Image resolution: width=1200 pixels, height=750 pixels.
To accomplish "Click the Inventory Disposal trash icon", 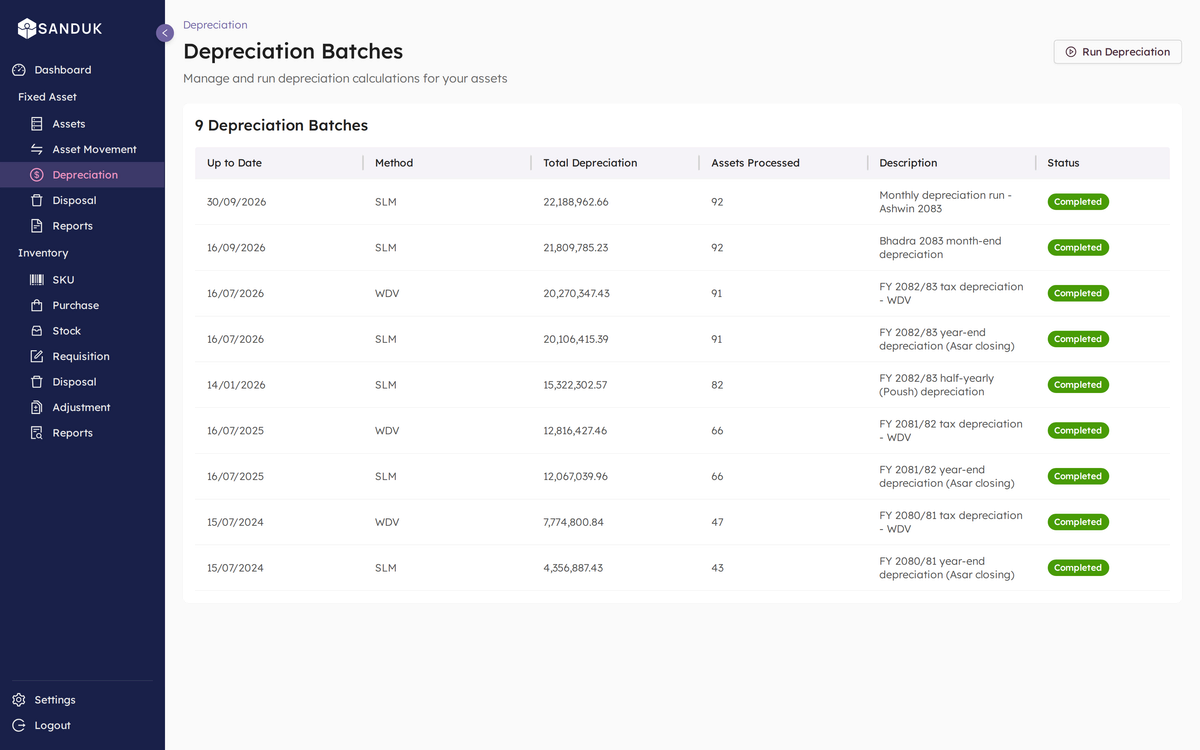I will point(37,382).
